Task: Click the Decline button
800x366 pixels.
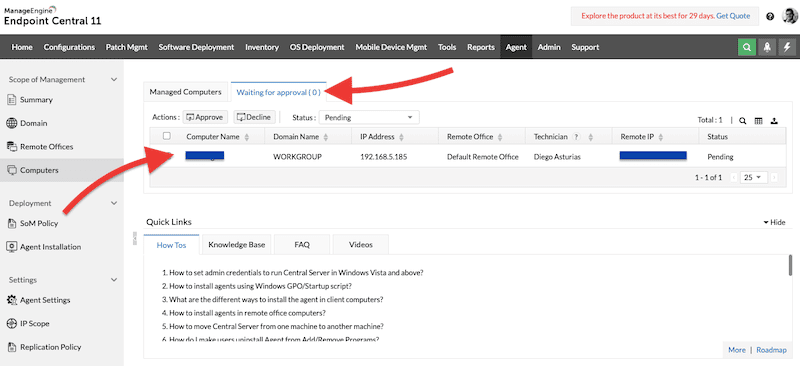Action: point(255,117)
